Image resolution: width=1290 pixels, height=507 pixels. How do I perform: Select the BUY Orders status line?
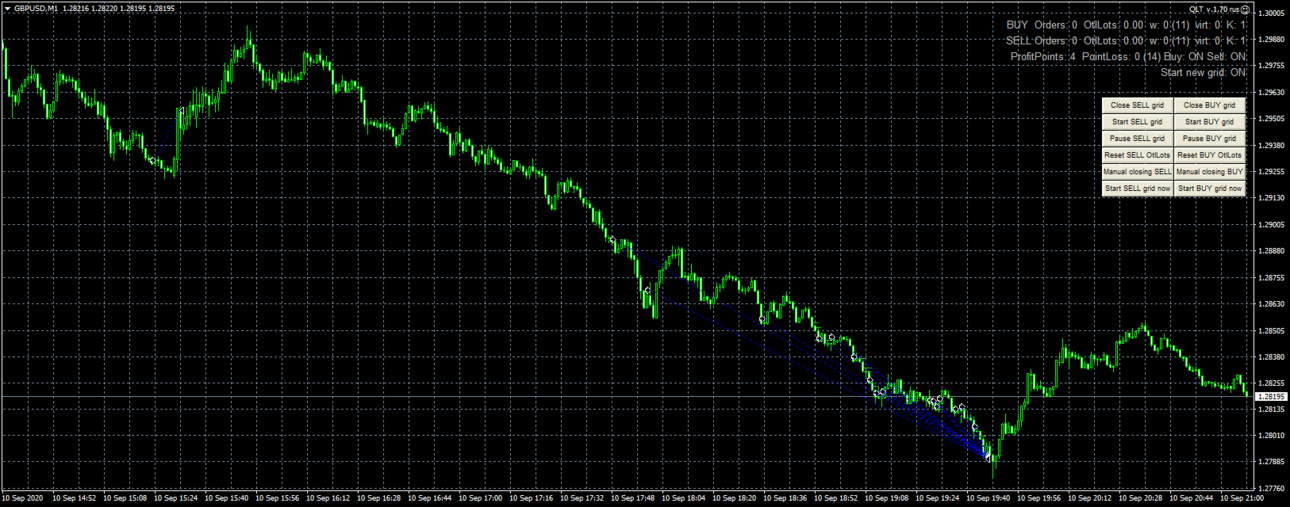coord(1127,25)
